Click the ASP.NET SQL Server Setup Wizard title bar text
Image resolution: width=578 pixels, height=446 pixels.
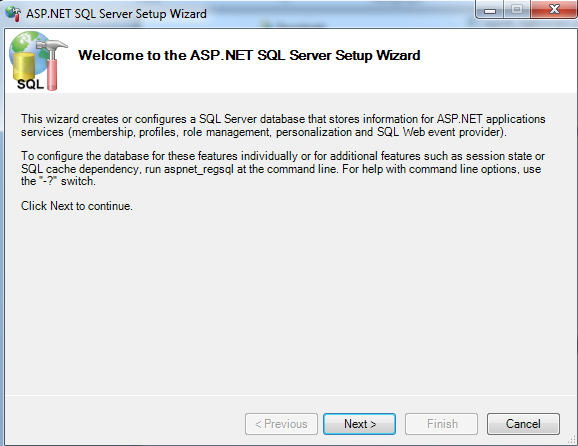[116, 14]
